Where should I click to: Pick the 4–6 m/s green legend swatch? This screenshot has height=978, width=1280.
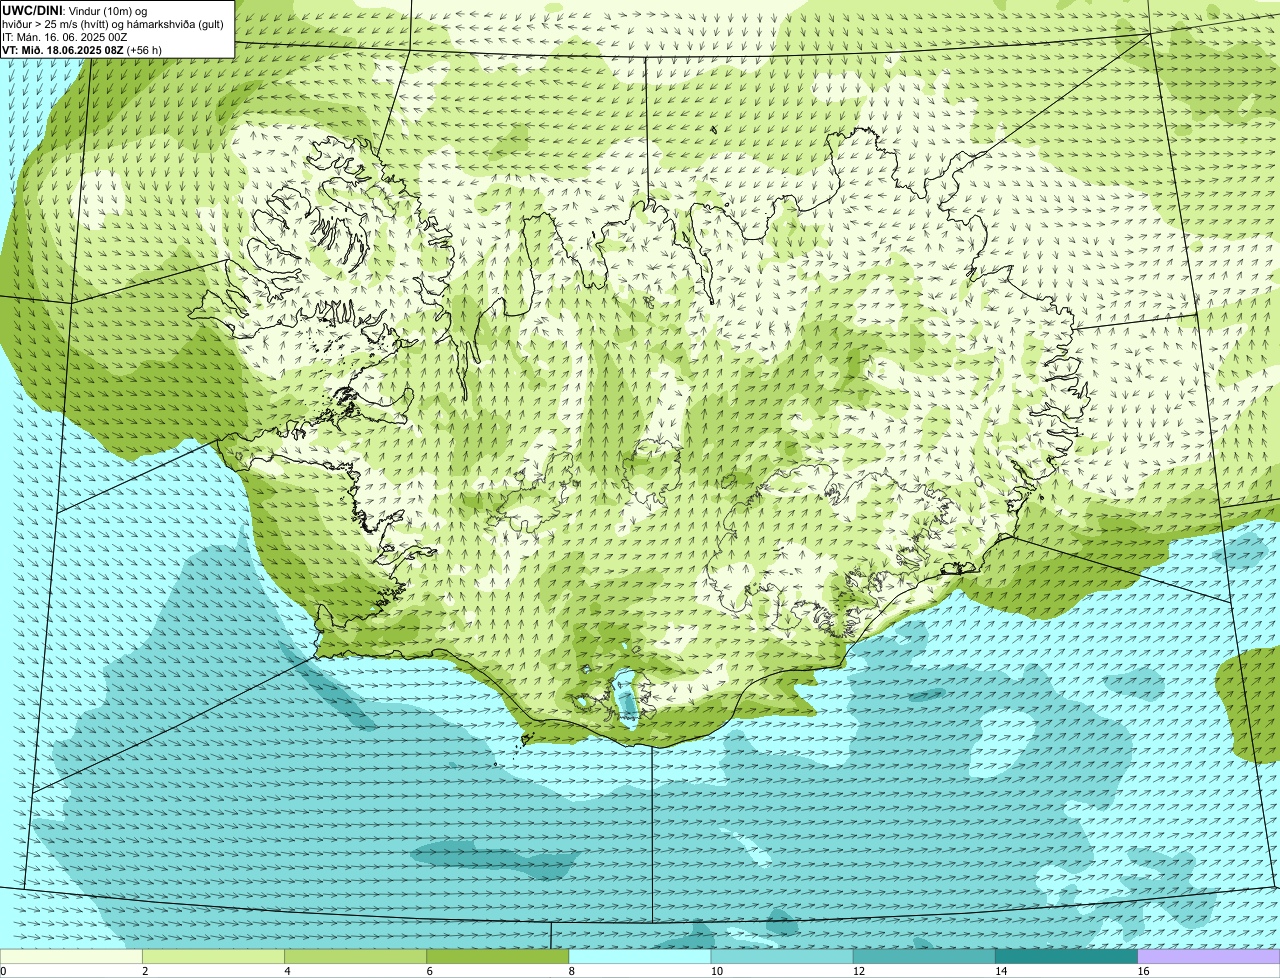coord(356,957)
